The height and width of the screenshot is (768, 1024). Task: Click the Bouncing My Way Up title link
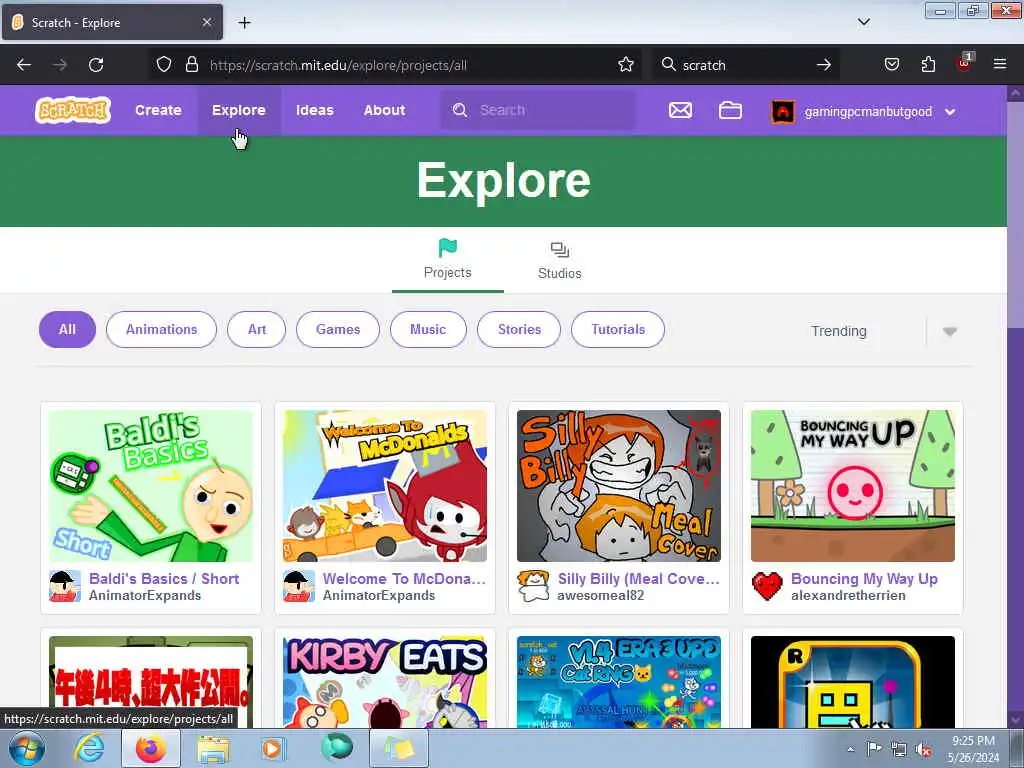[x=864, y=579]
